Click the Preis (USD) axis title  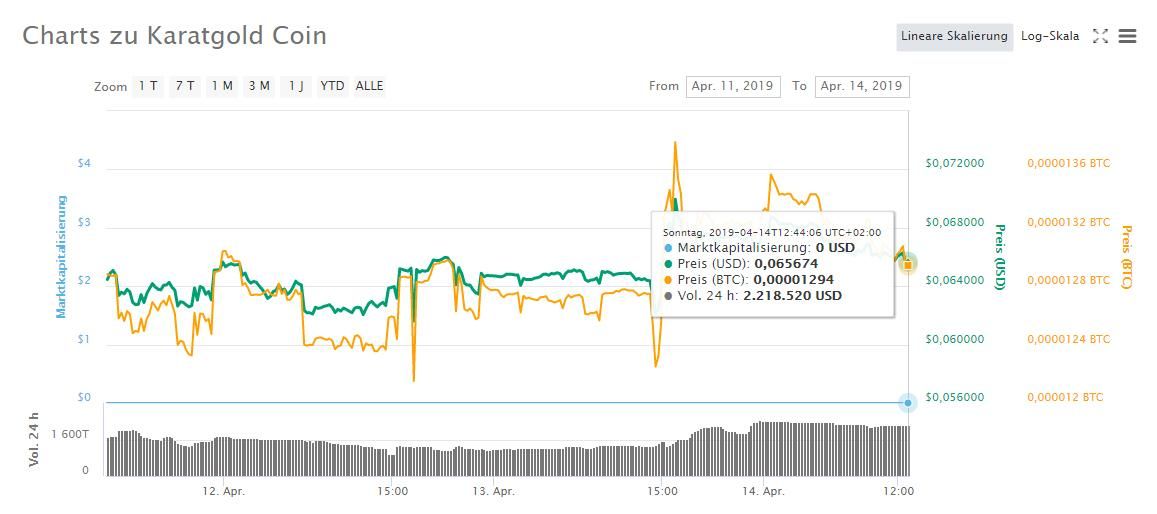pos(1001,257)
